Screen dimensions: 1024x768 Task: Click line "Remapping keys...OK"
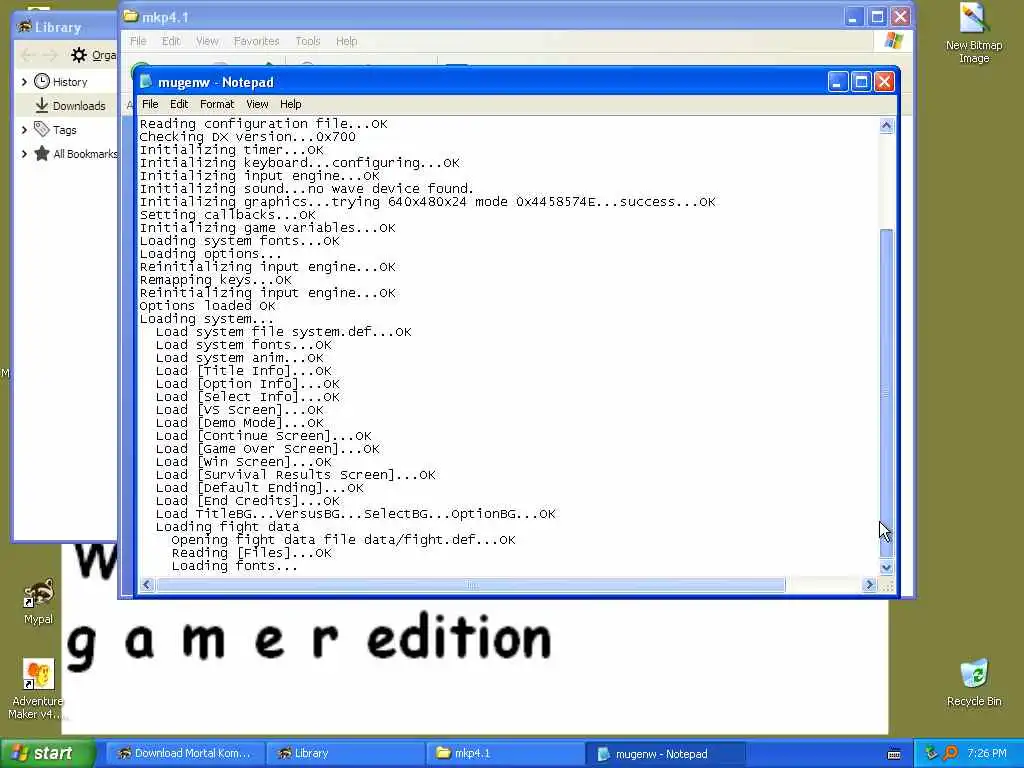216,280
